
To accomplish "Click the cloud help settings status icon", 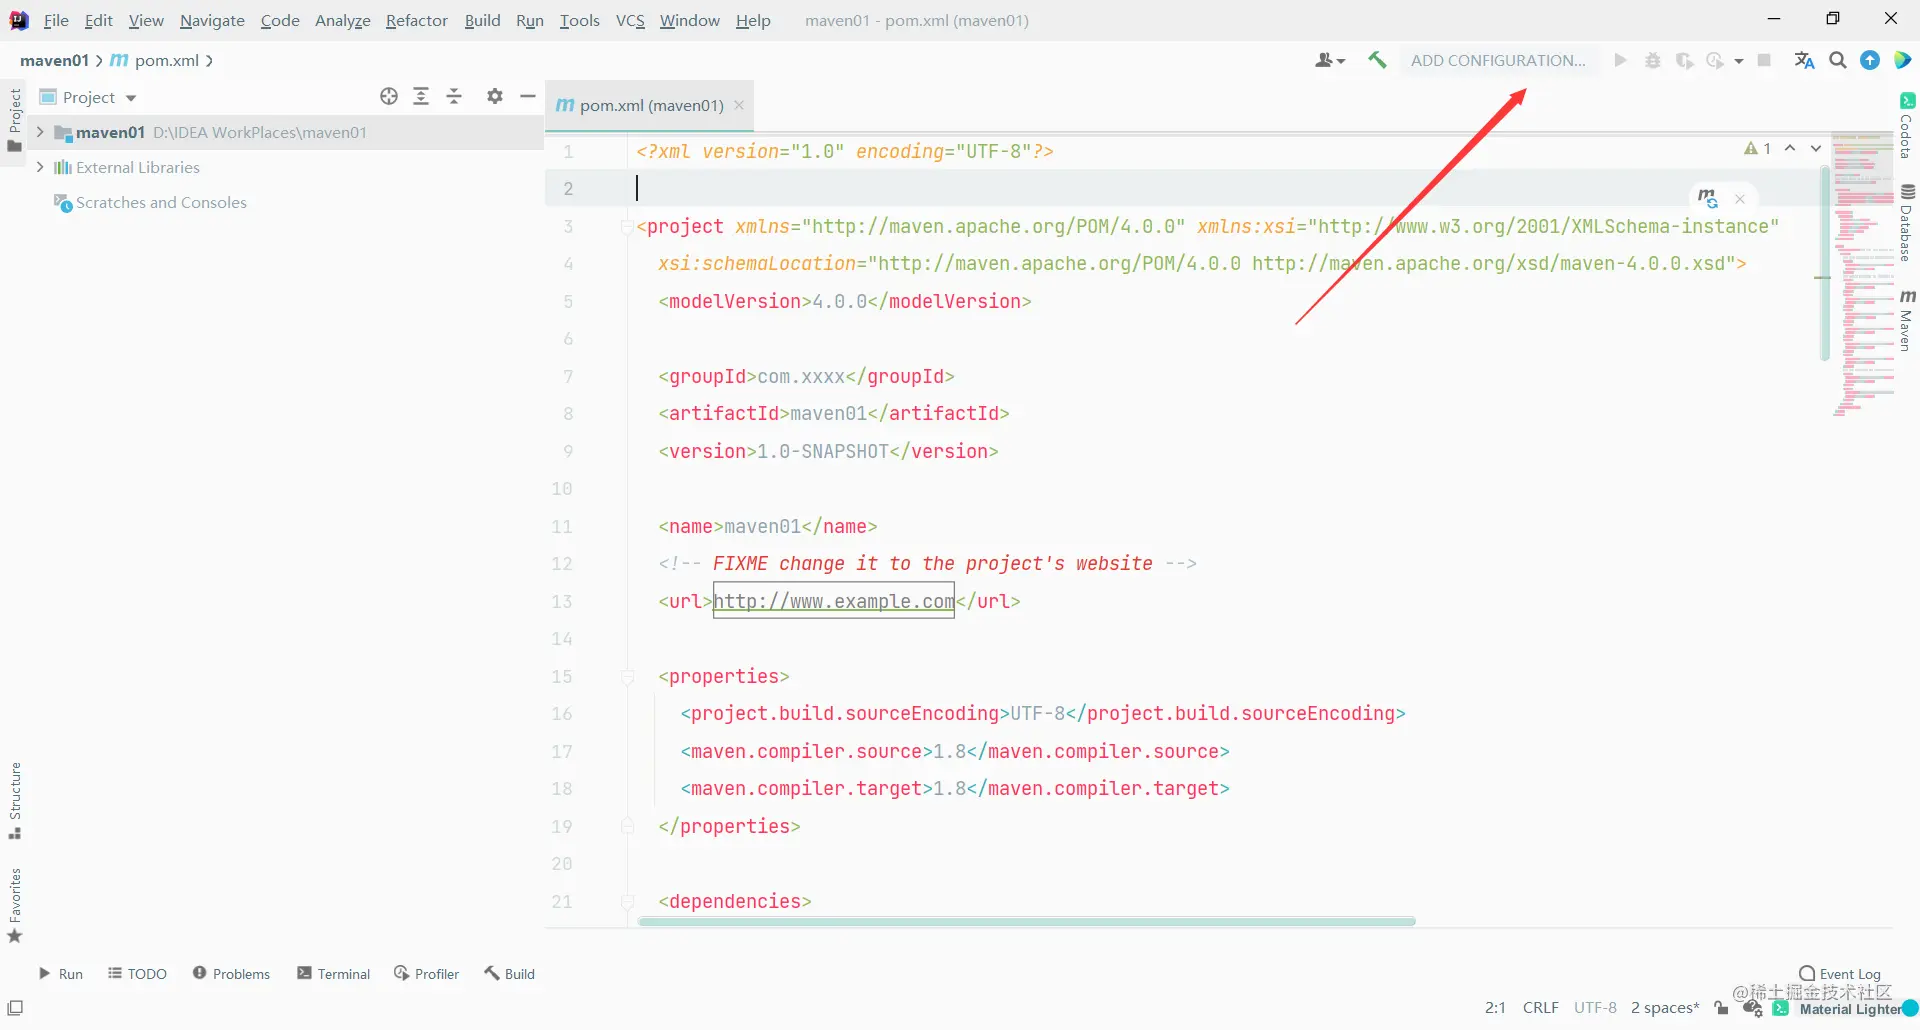I will [1752, 1008].
